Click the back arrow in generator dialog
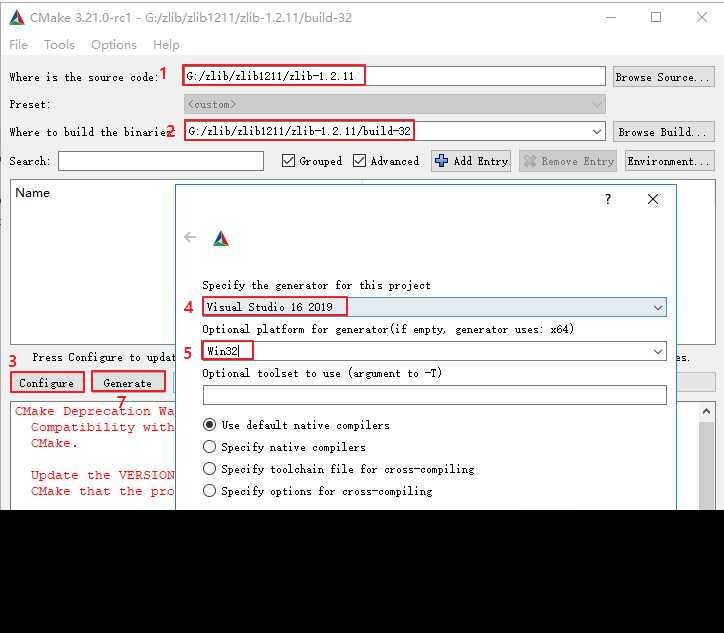The image size is (724, 633). (x=190, y=237)
